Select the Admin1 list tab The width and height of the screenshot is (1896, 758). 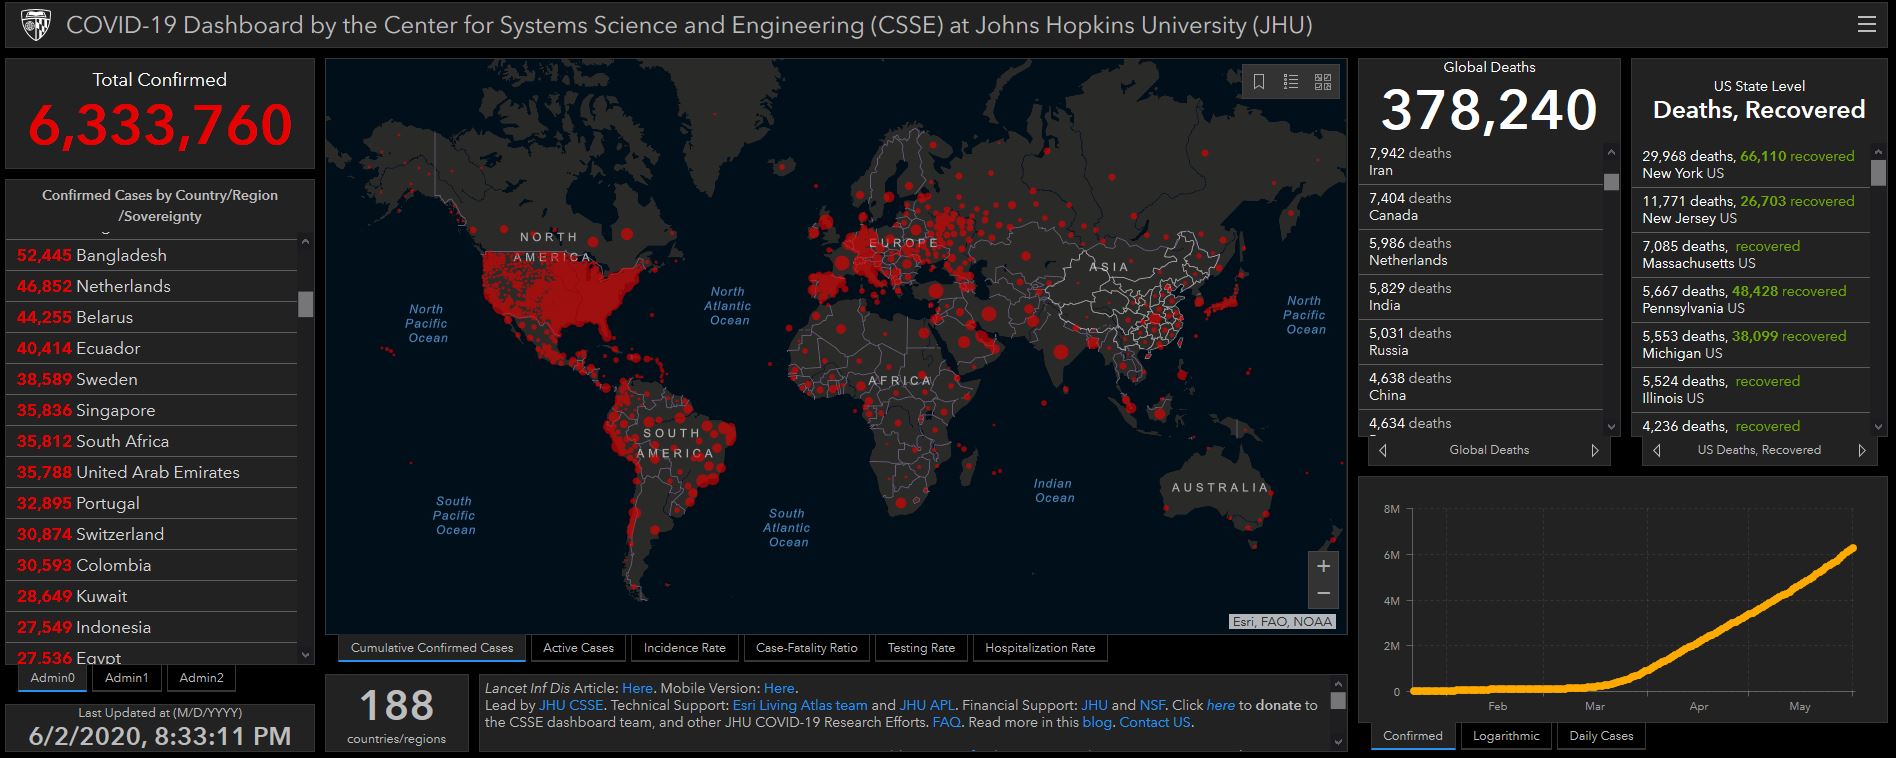[127, 678]
